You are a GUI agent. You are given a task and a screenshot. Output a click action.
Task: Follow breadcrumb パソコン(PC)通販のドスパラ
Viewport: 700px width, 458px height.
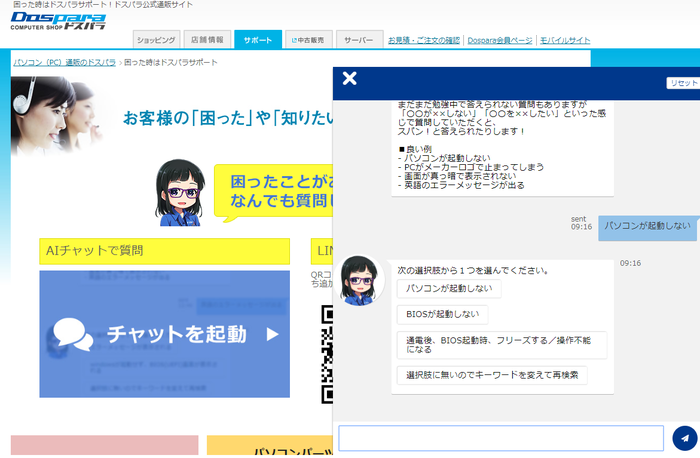[x=64, y=62]
